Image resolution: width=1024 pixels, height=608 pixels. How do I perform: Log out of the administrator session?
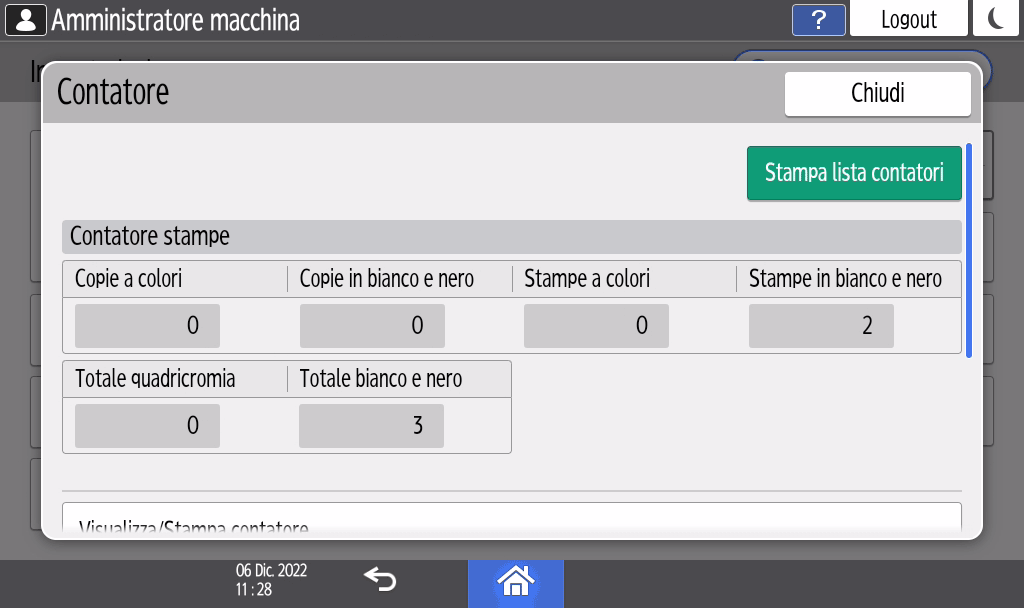tap(908, 19)
